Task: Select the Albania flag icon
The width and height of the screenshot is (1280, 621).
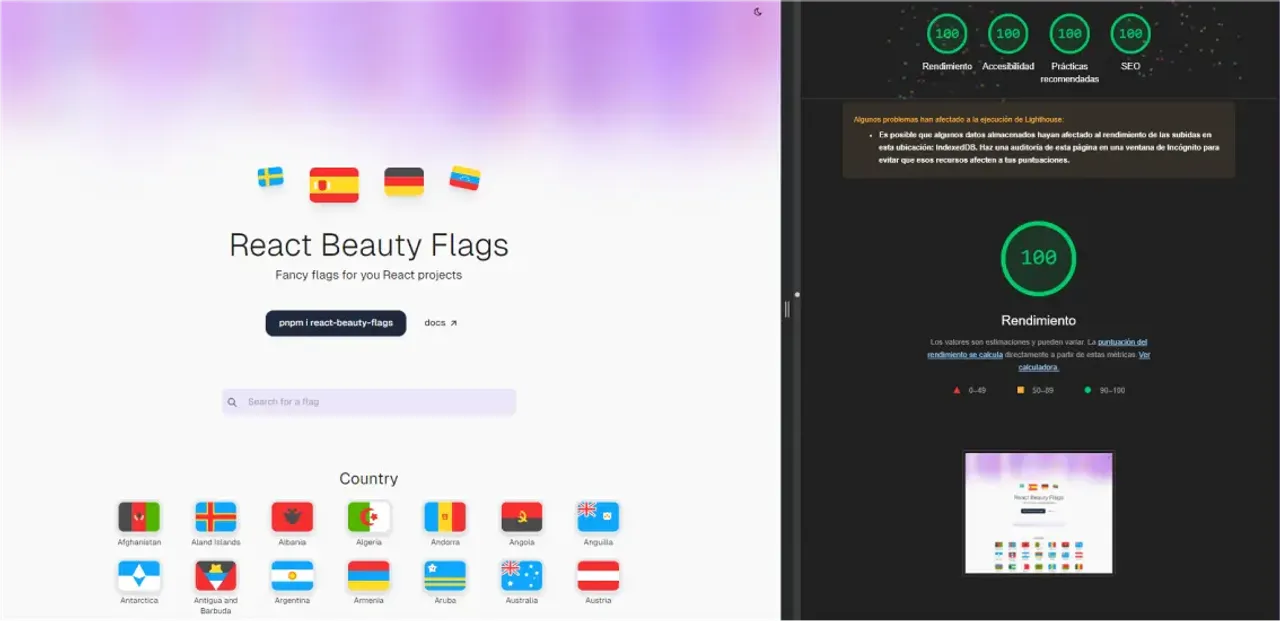Action: click(x=292, y=517)
